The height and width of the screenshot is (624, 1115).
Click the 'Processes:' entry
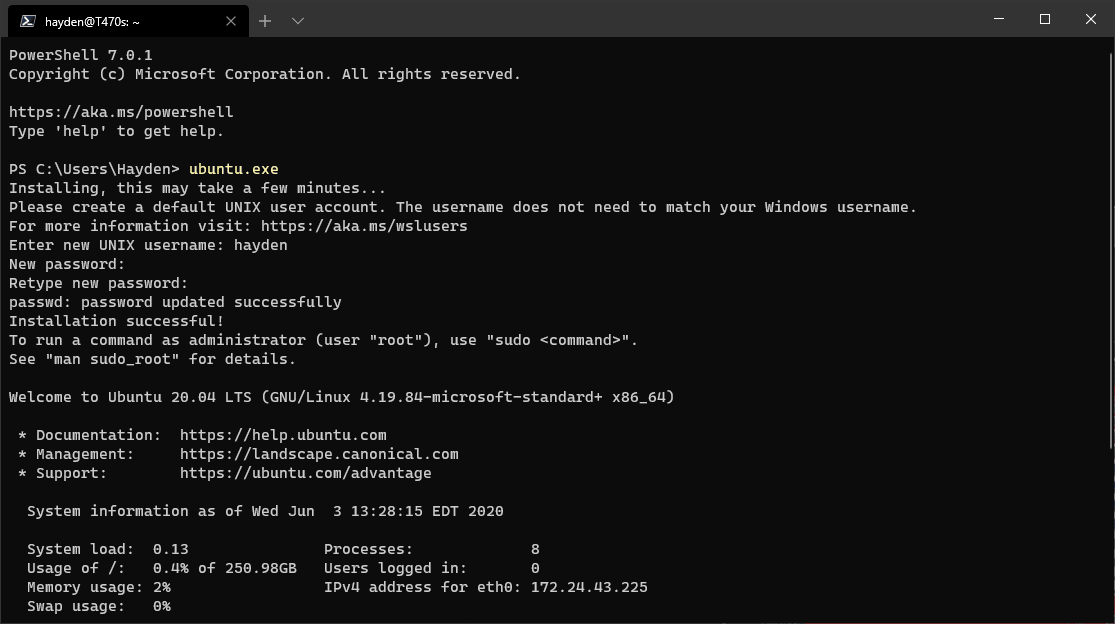pos(432,549)
